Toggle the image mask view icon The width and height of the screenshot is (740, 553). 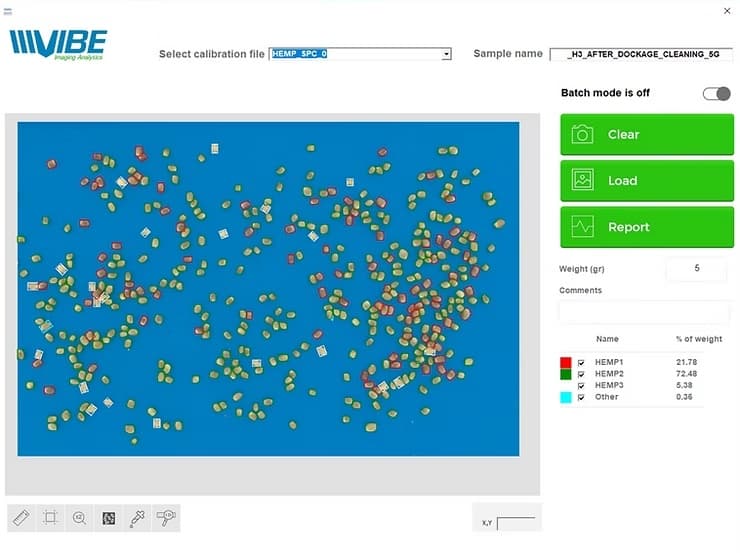[x=109, y=517]
